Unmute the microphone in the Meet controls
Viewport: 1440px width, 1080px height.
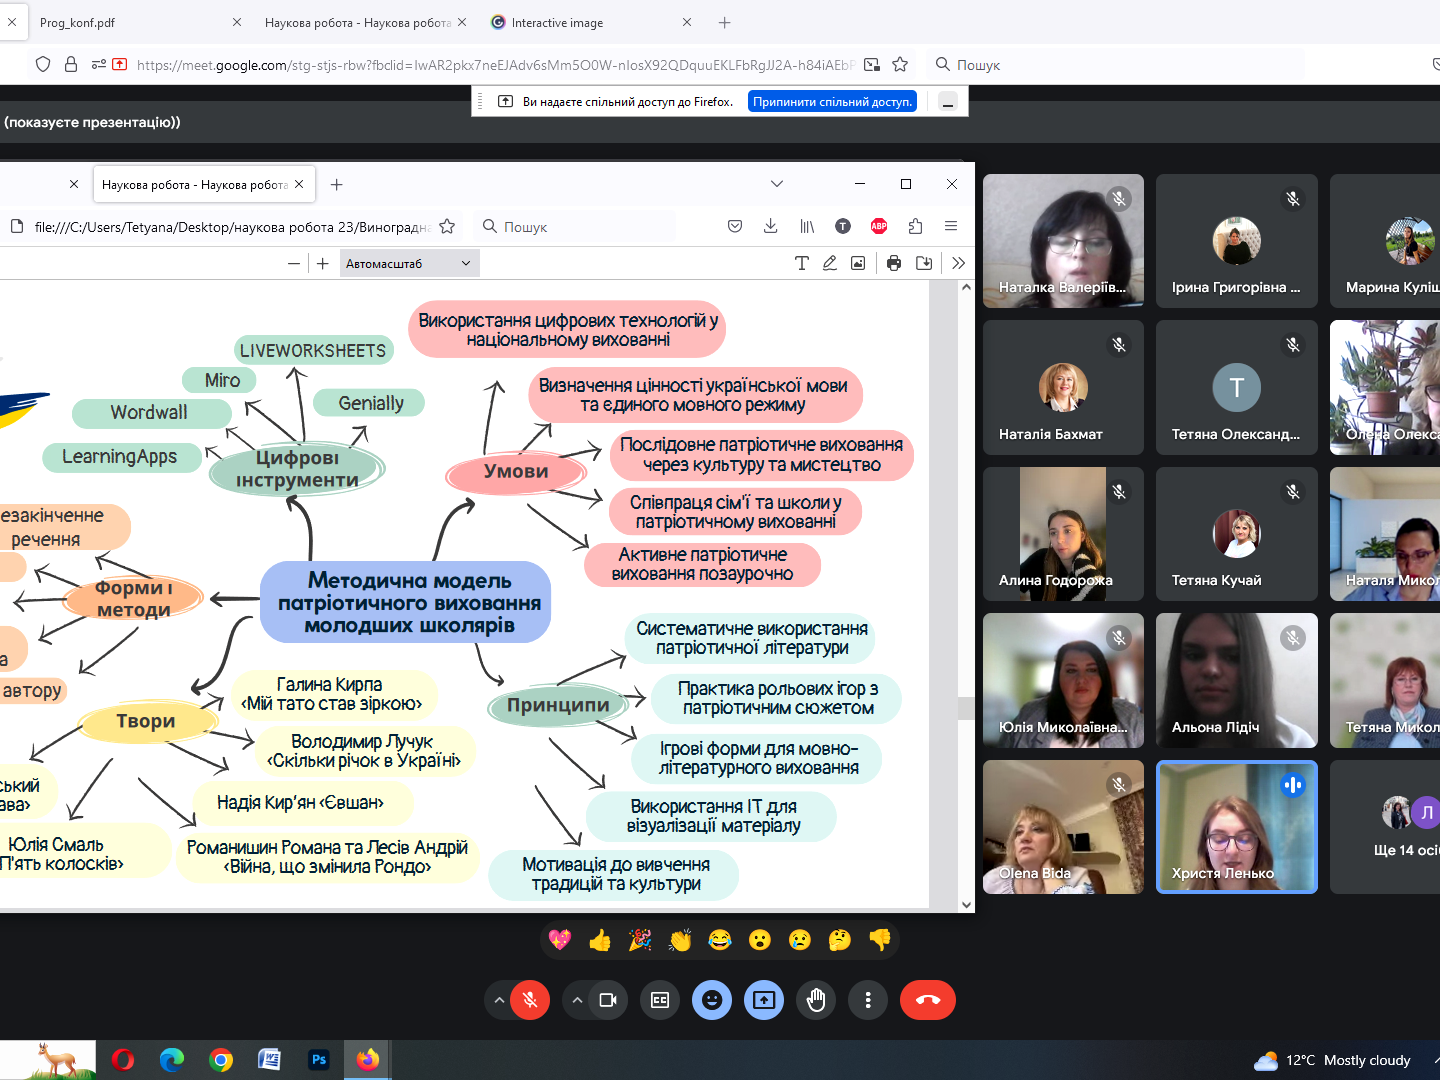pyautogui.click(x=530, y=1000)
